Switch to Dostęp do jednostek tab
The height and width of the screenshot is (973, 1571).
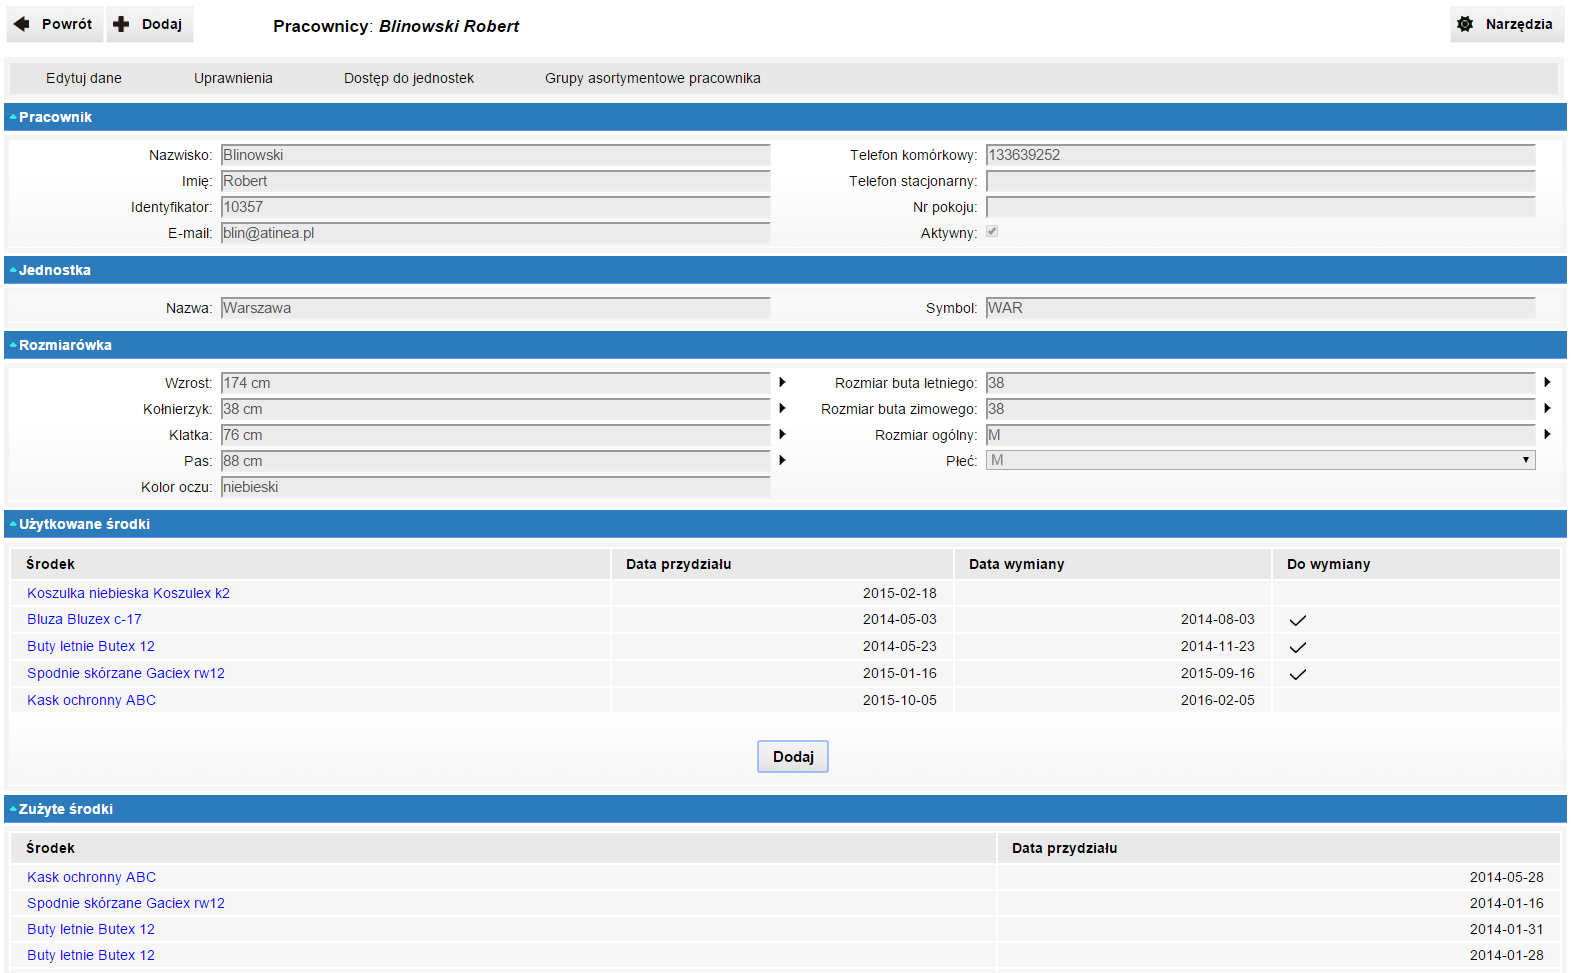pos(408,78)
